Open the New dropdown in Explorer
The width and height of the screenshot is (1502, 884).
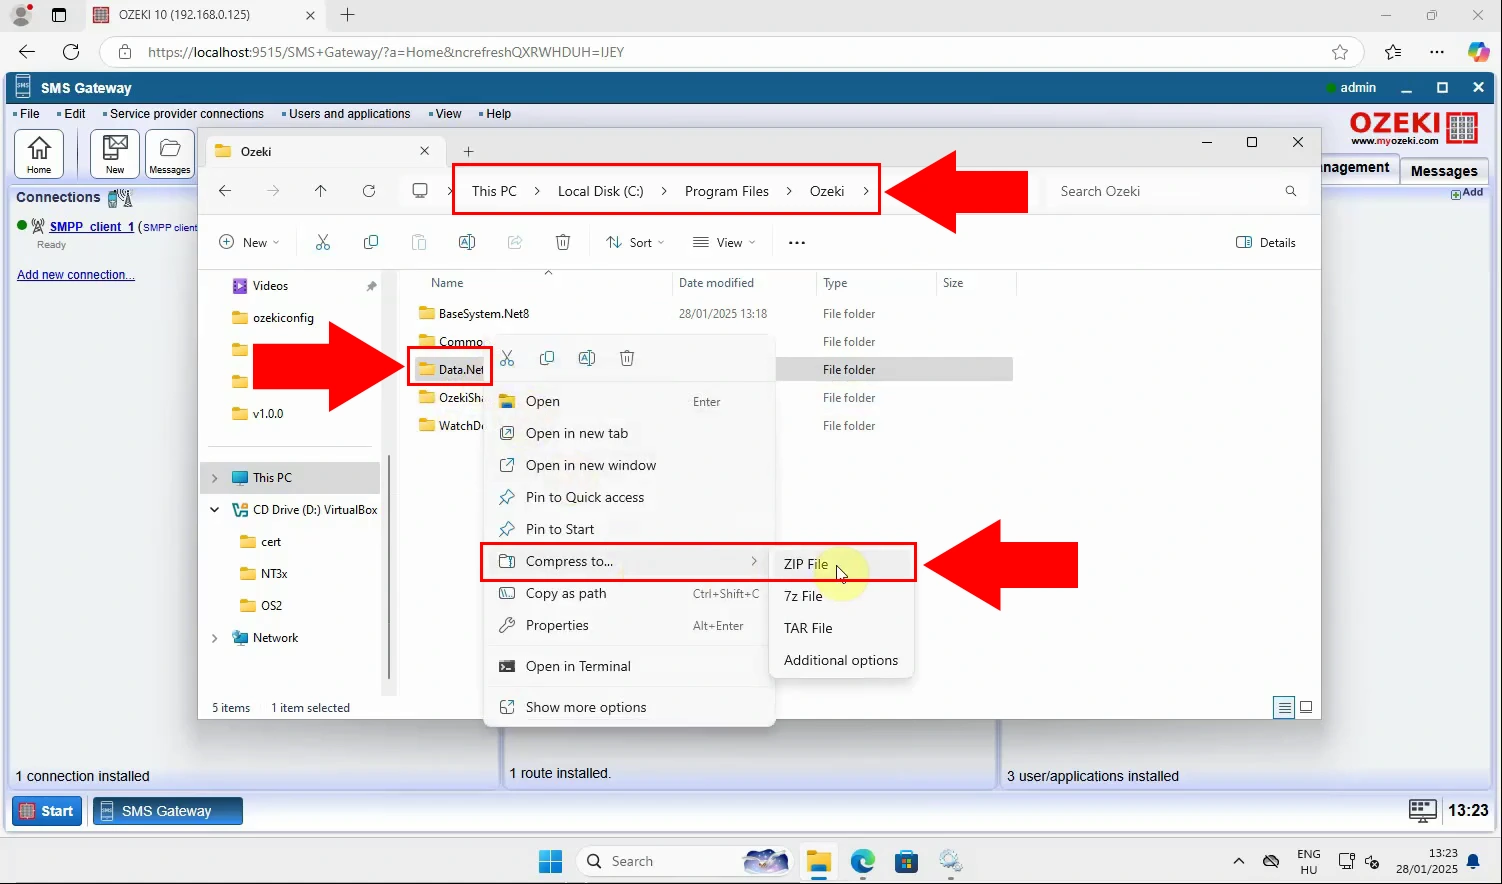pos(249,242)
